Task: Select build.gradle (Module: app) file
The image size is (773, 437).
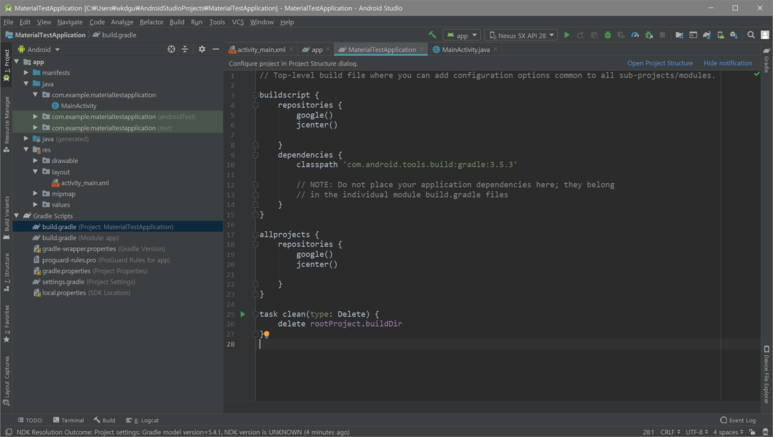Action: point(76,238)
